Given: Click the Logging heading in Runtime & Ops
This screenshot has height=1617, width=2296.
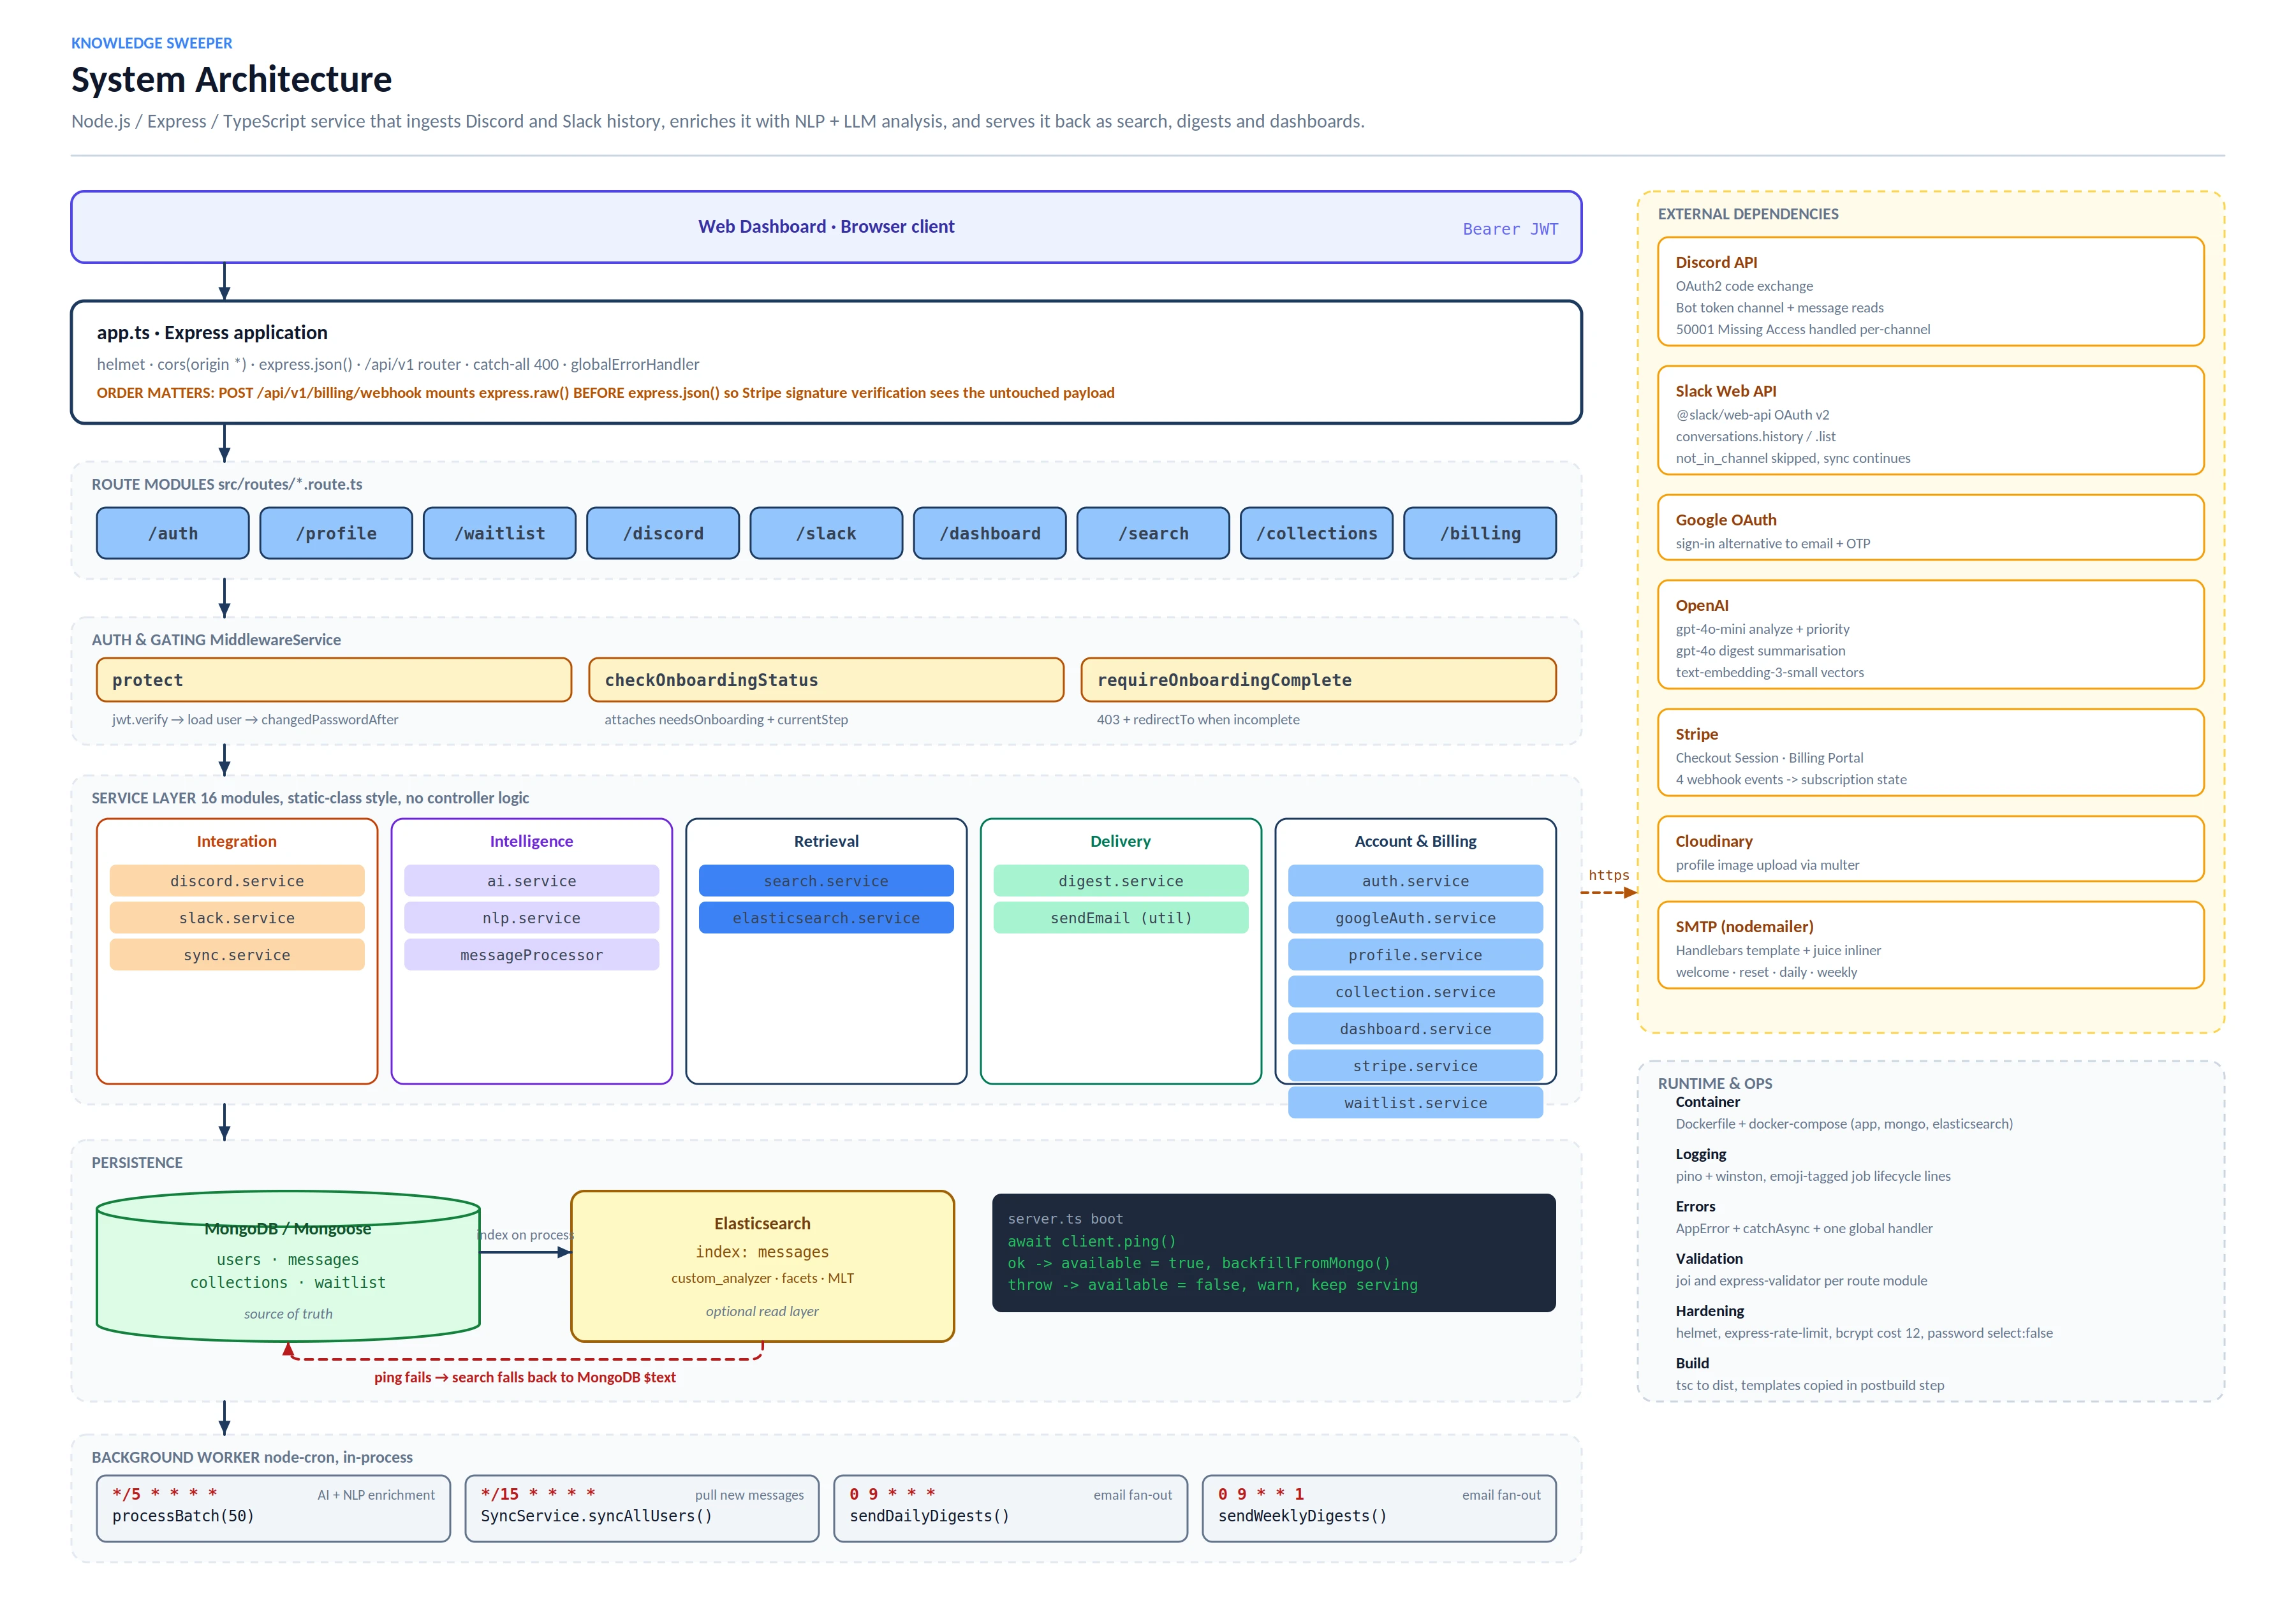Looking at the screenshot, I should (x=1701, y=1154).
